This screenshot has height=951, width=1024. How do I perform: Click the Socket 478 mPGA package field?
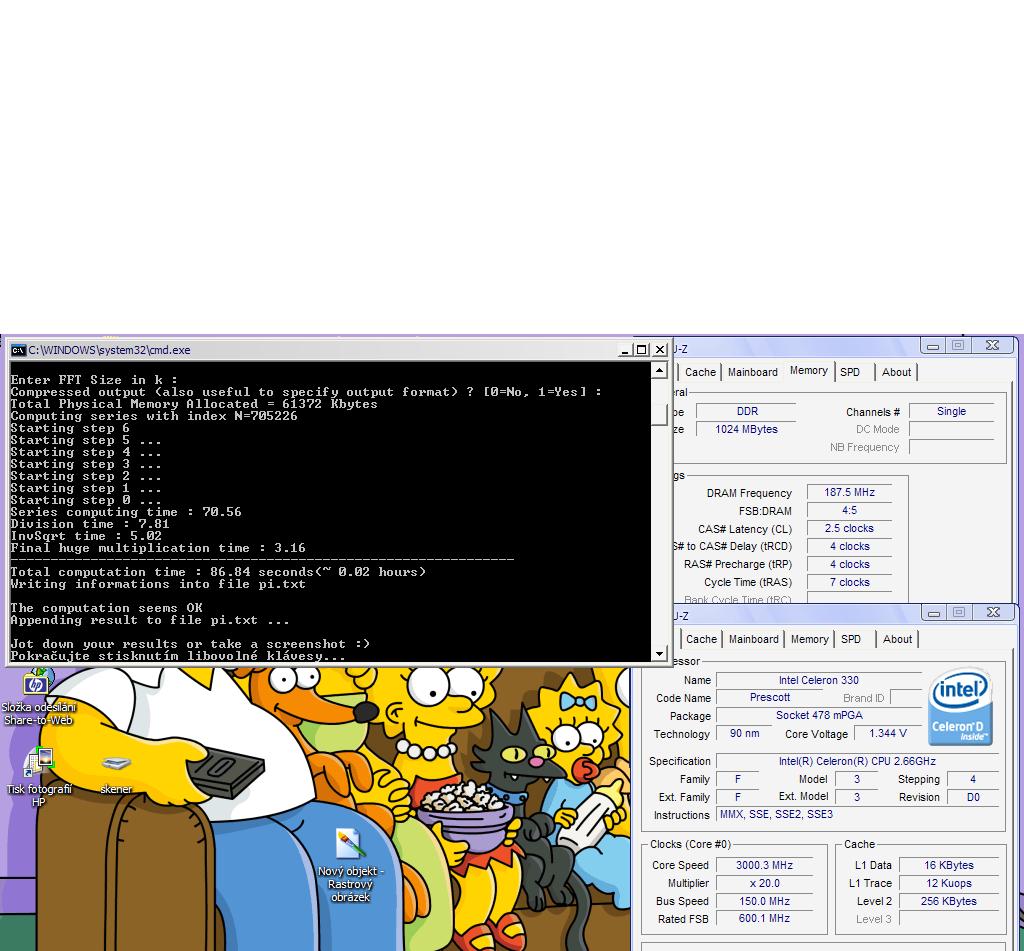pyautogui.click(x=819, y=716)
